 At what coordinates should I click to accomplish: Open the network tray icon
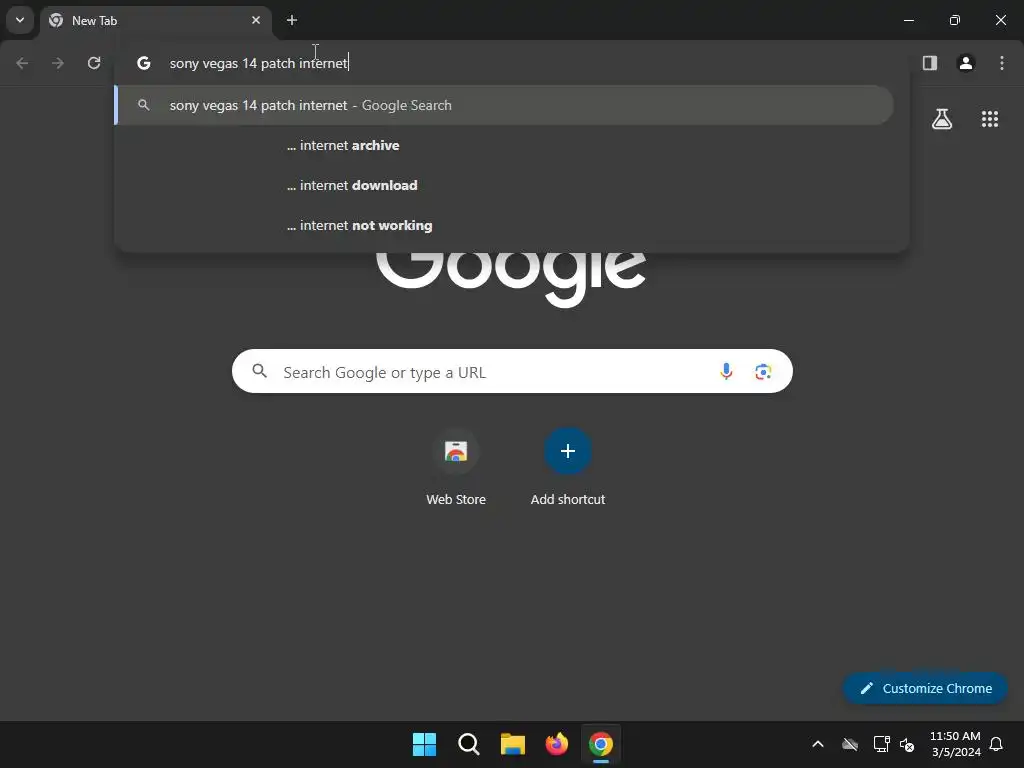tap(882, 744)
